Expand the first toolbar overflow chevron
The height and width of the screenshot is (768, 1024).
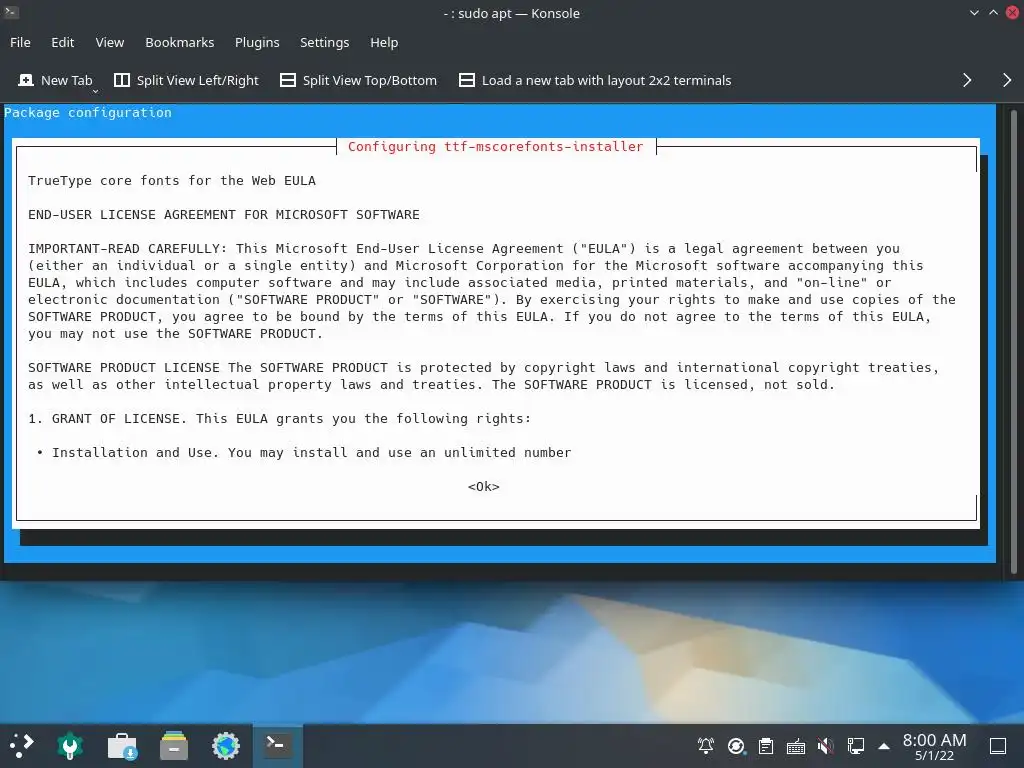[967, 80]
